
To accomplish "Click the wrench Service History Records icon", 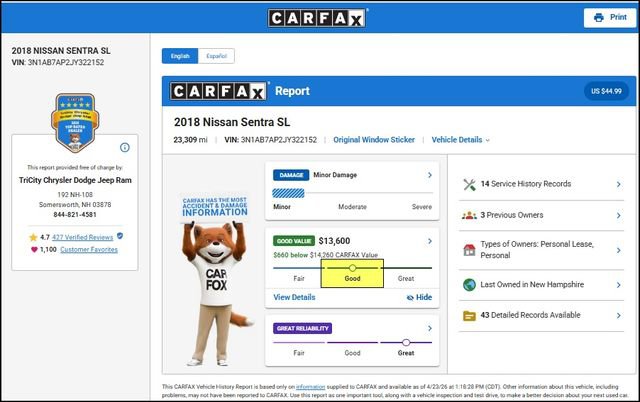I will pos(469,184).
